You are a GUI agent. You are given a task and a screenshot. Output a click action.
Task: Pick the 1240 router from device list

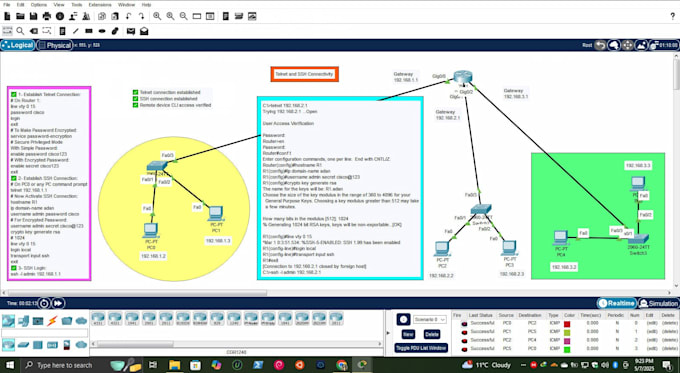pos(234,319)
